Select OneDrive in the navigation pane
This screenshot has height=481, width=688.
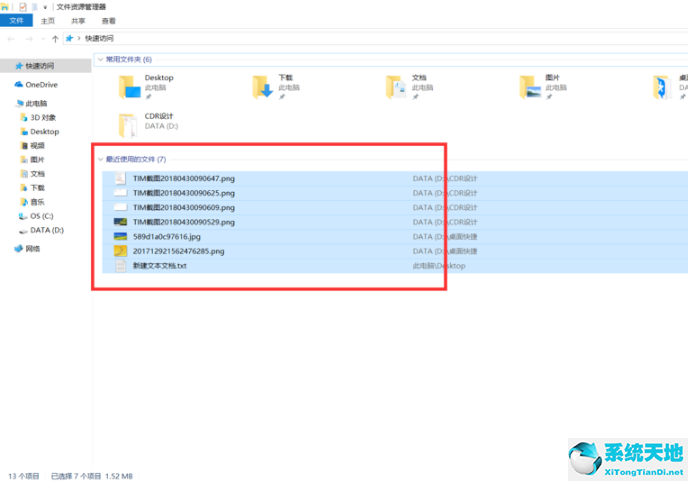pos(41,85)
